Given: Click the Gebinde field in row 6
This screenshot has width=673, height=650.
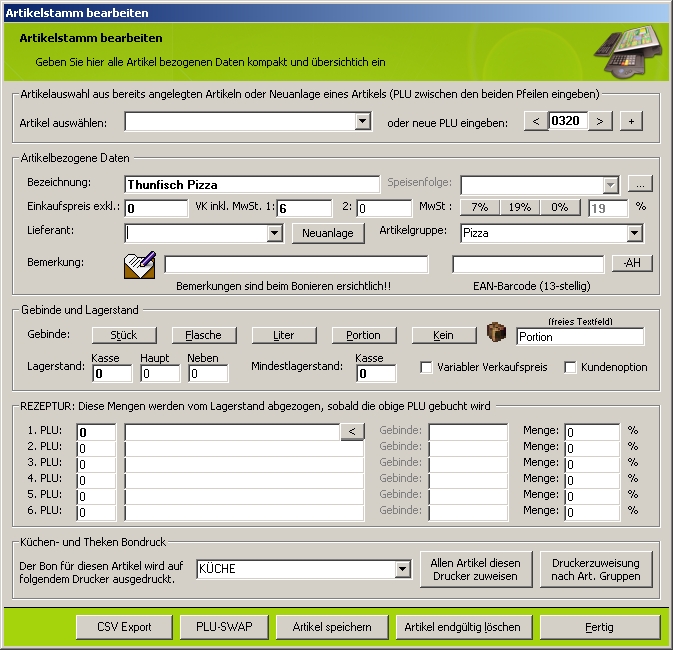Looking at the screenshot, I should [468, 512].
